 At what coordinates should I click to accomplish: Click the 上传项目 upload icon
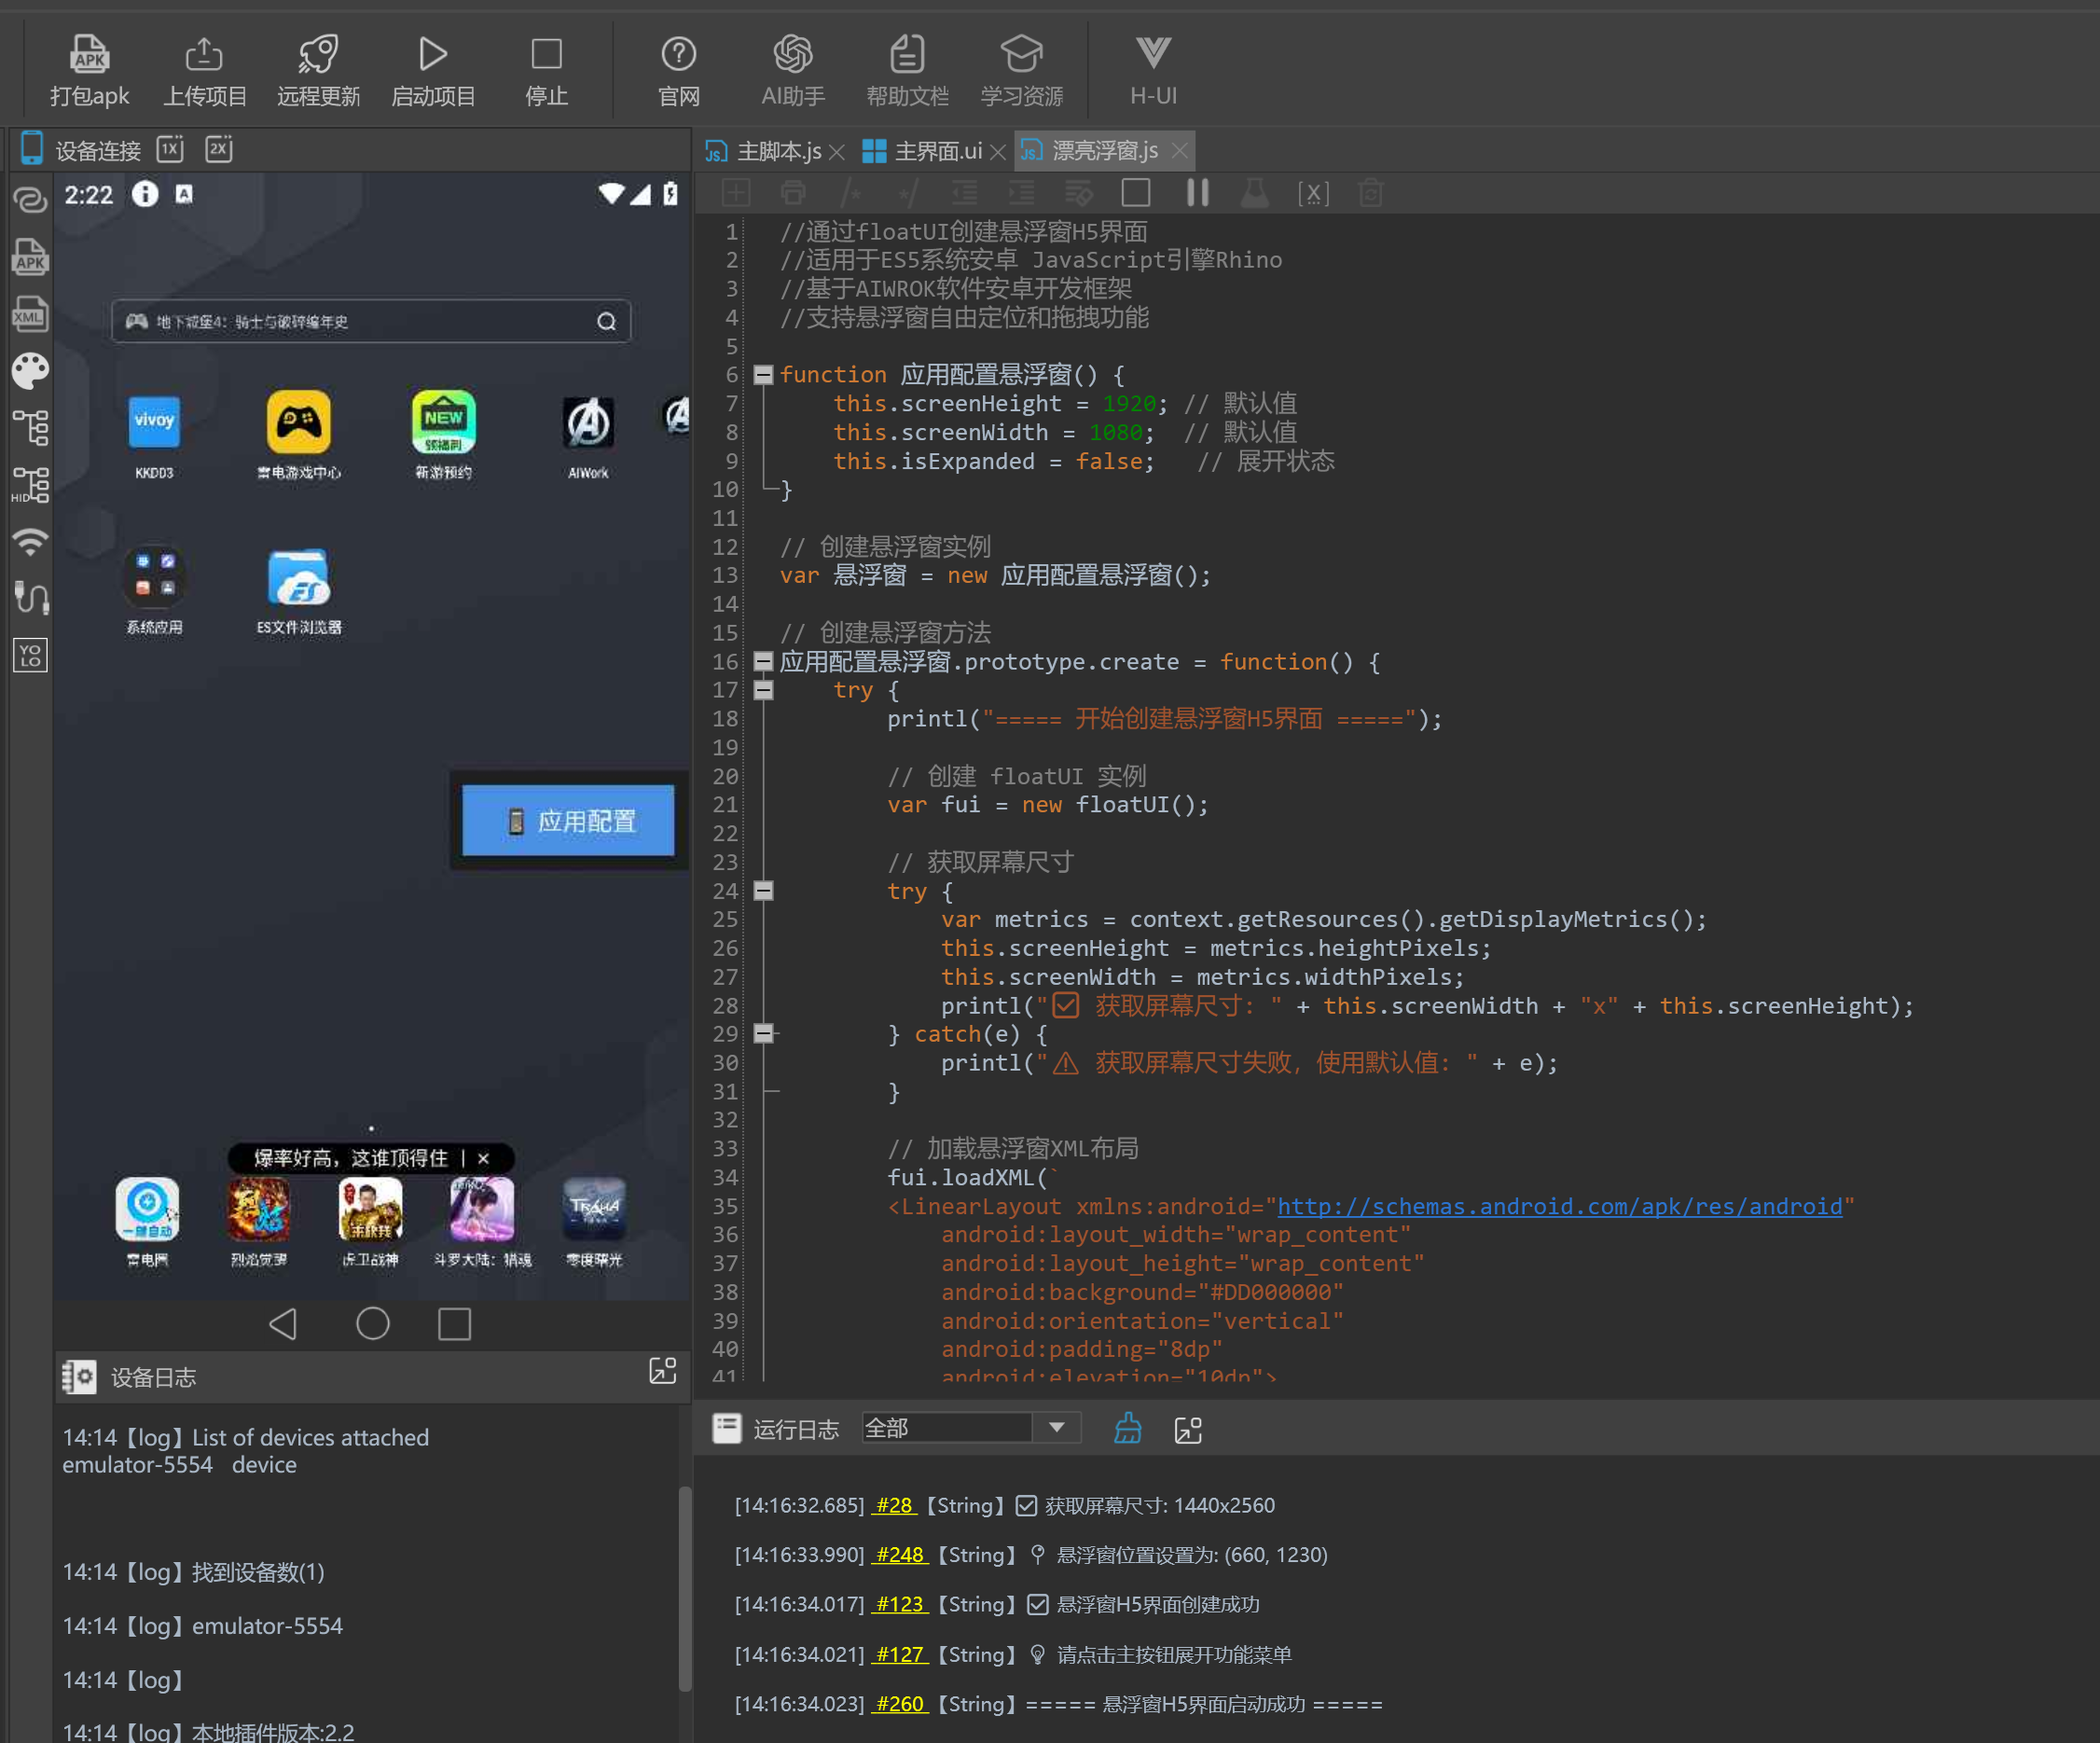pyautogui.click(x=204, y=54)
